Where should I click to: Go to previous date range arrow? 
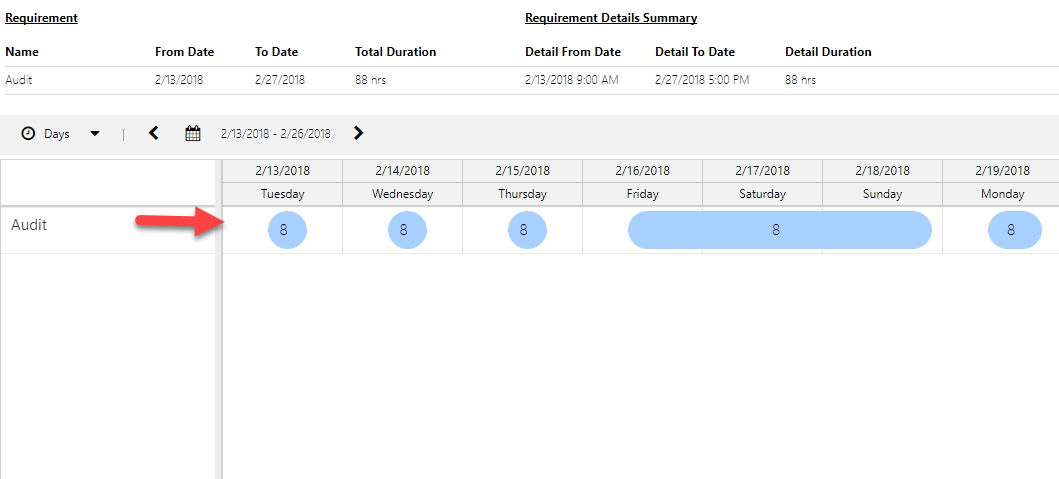click(154, 133)
